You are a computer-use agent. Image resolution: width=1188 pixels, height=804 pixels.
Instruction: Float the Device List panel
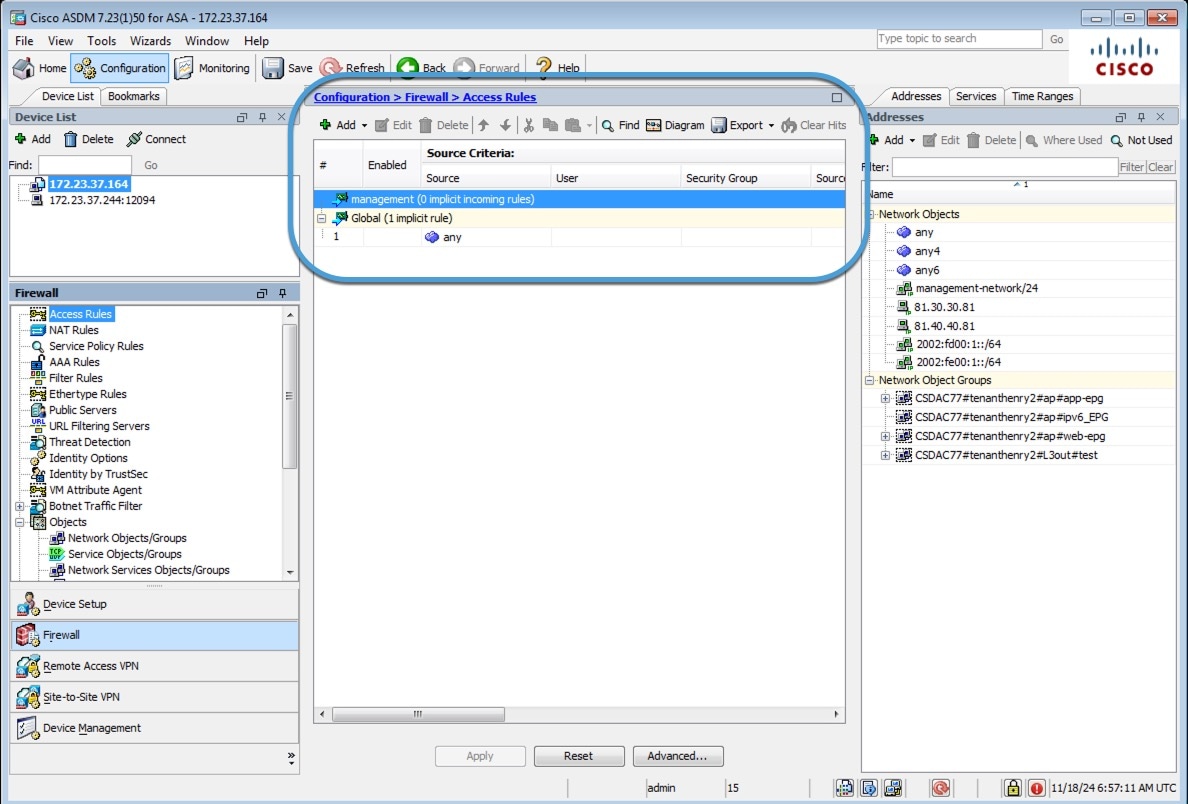coord(242,117)
